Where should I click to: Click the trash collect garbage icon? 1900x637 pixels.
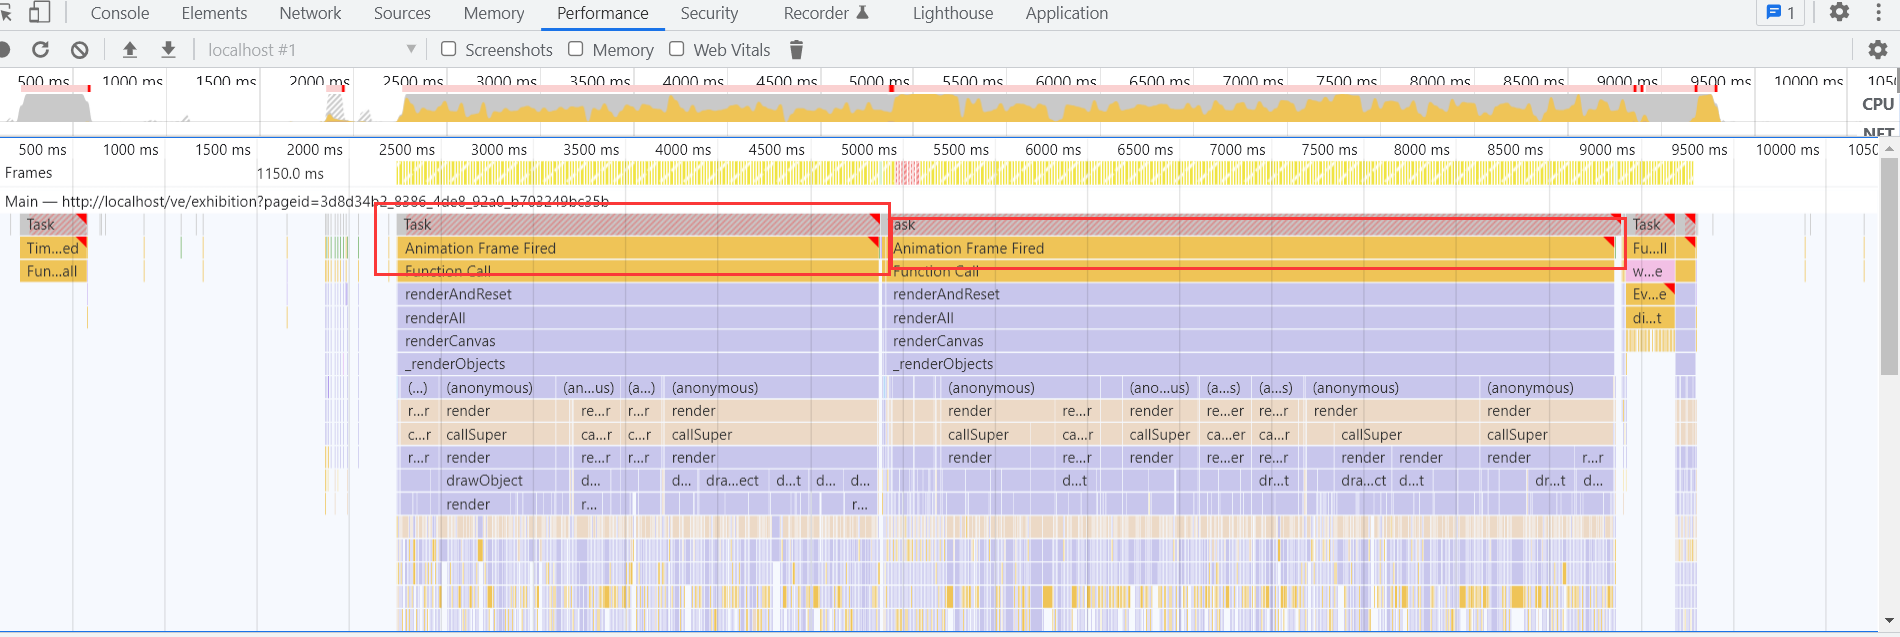[796, 49]
